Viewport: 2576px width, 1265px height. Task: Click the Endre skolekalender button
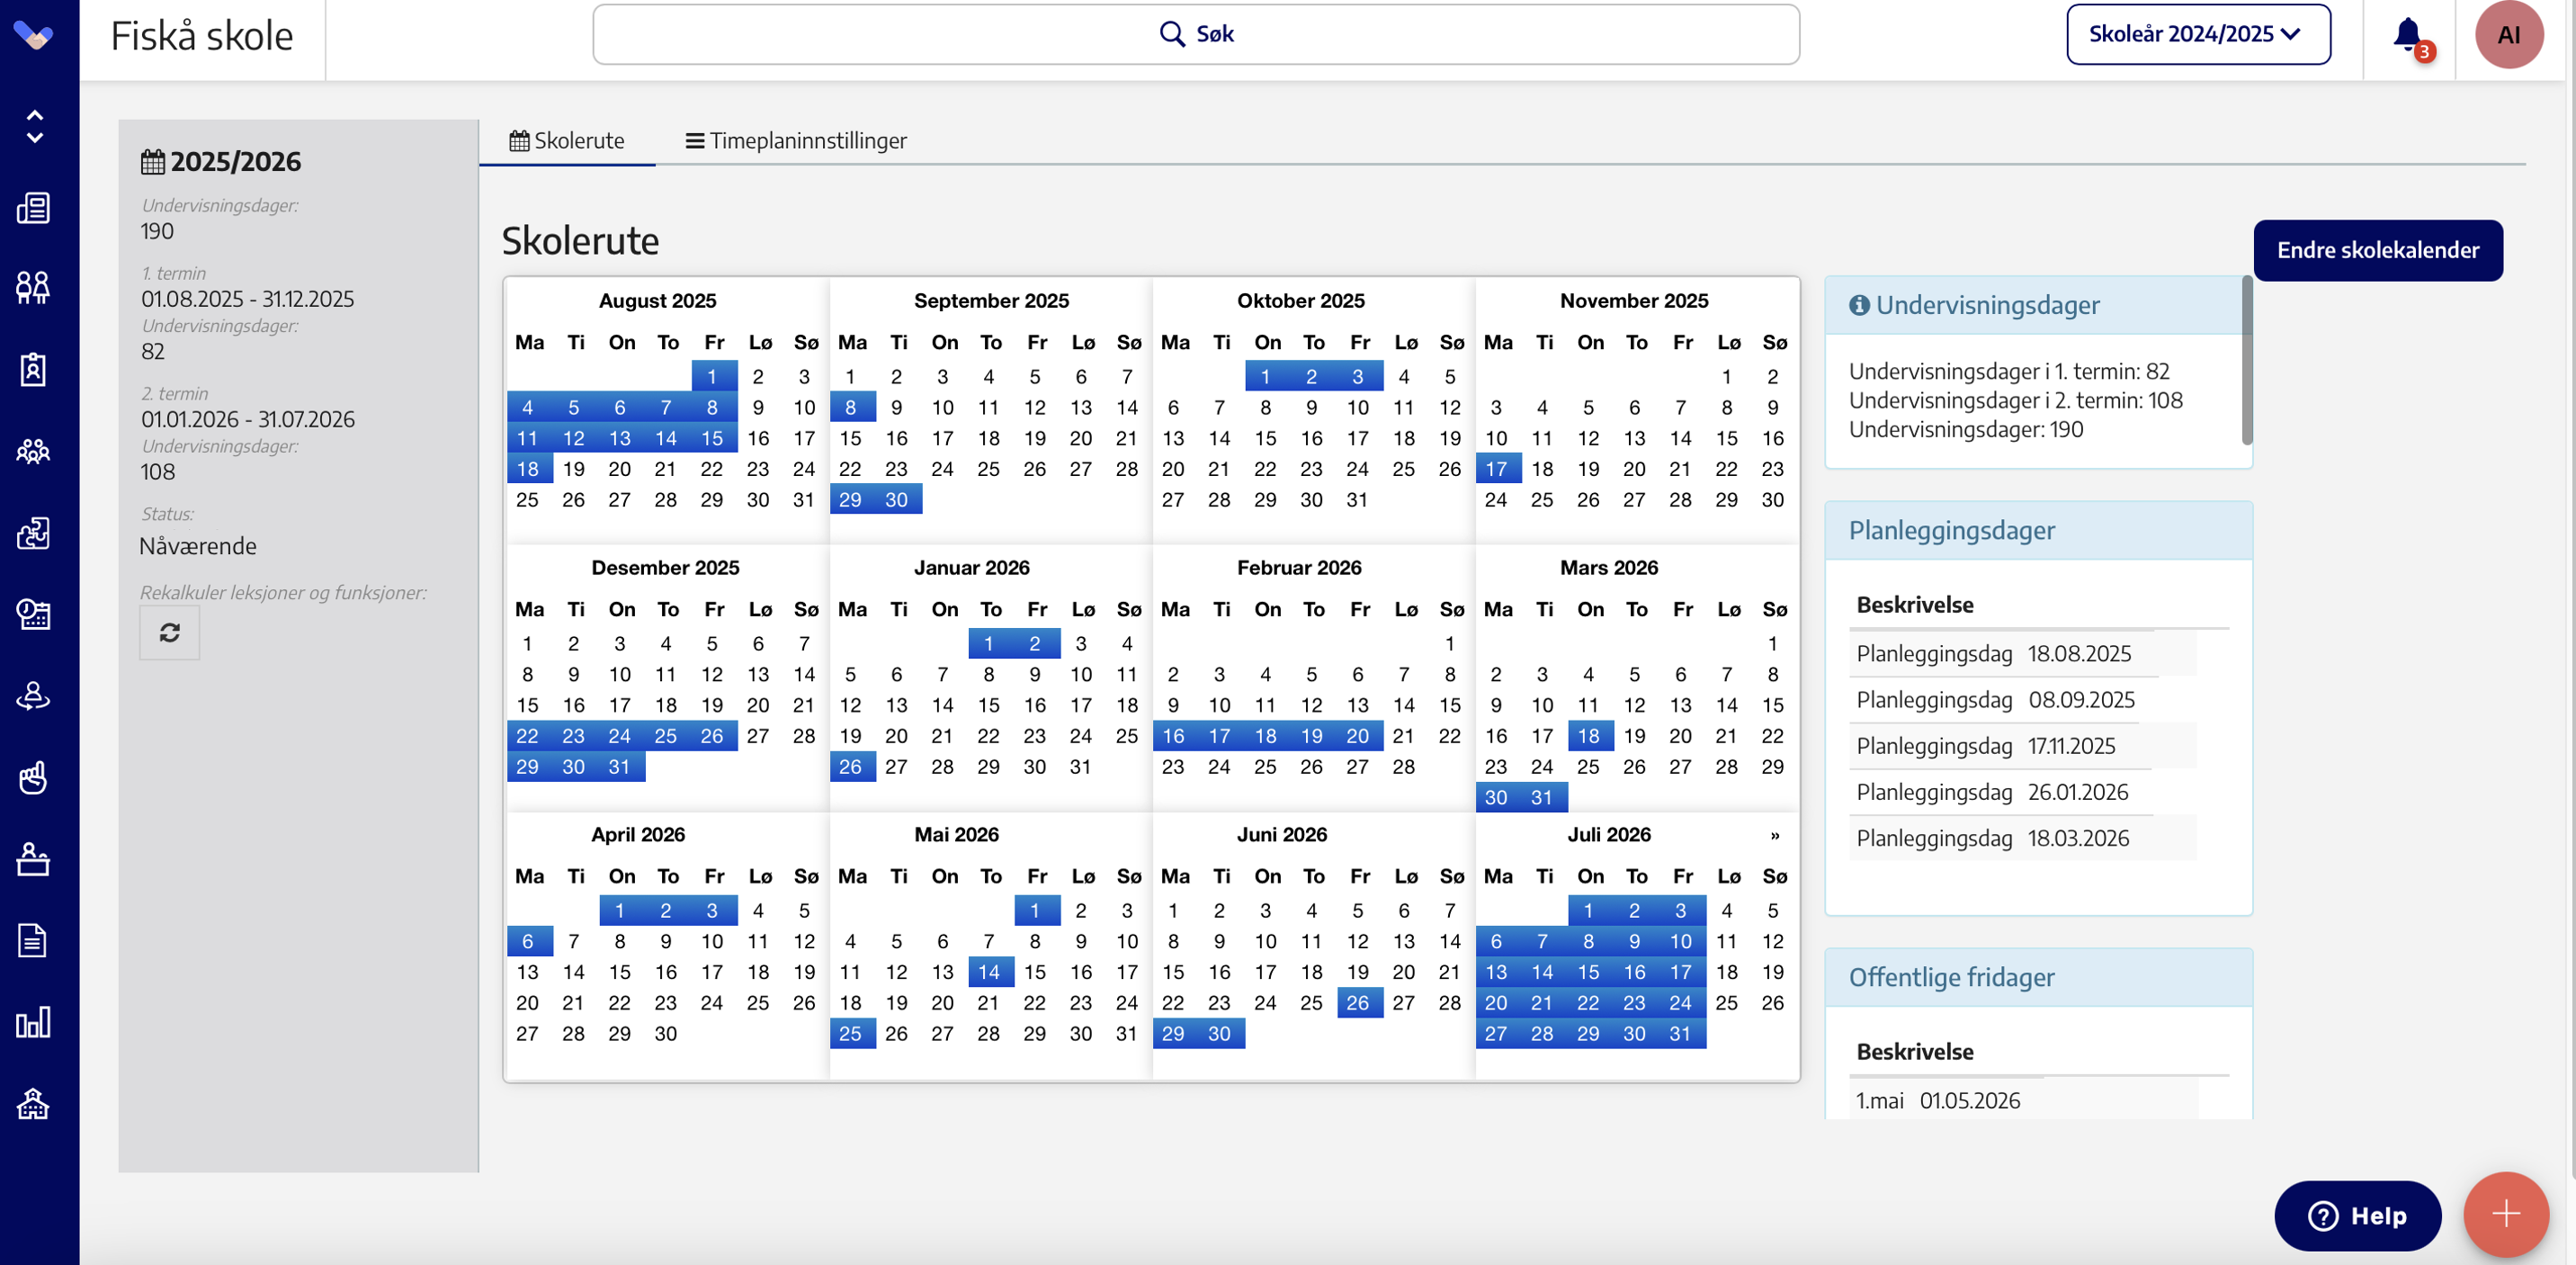pos(2378,250)
